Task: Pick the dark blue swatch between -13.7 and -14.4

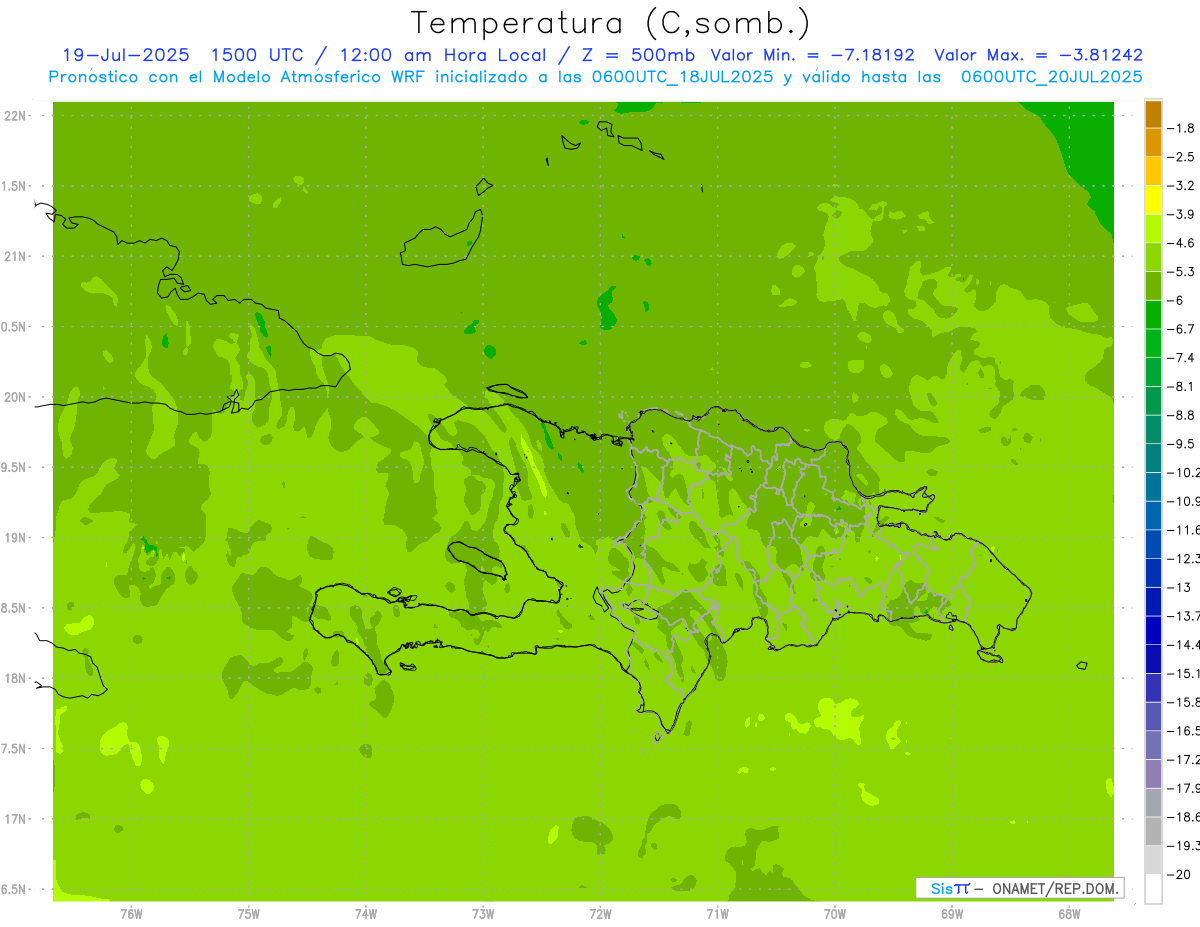Action: click(1153, 629)
